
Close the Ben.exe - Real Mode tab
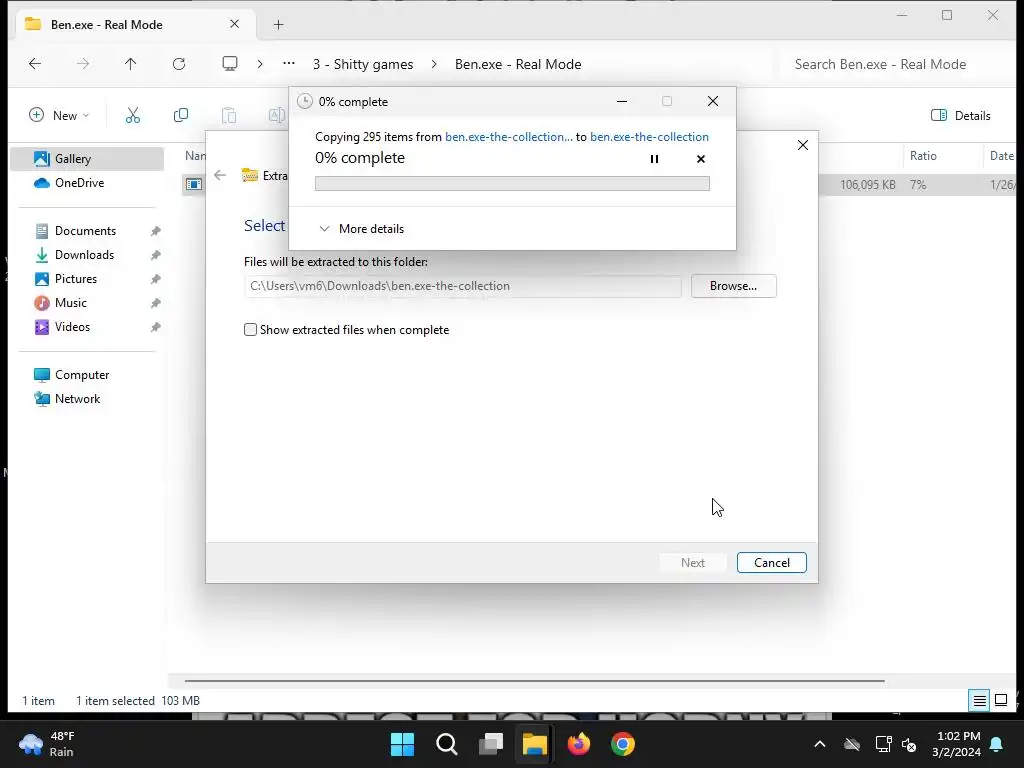[234, 24]
